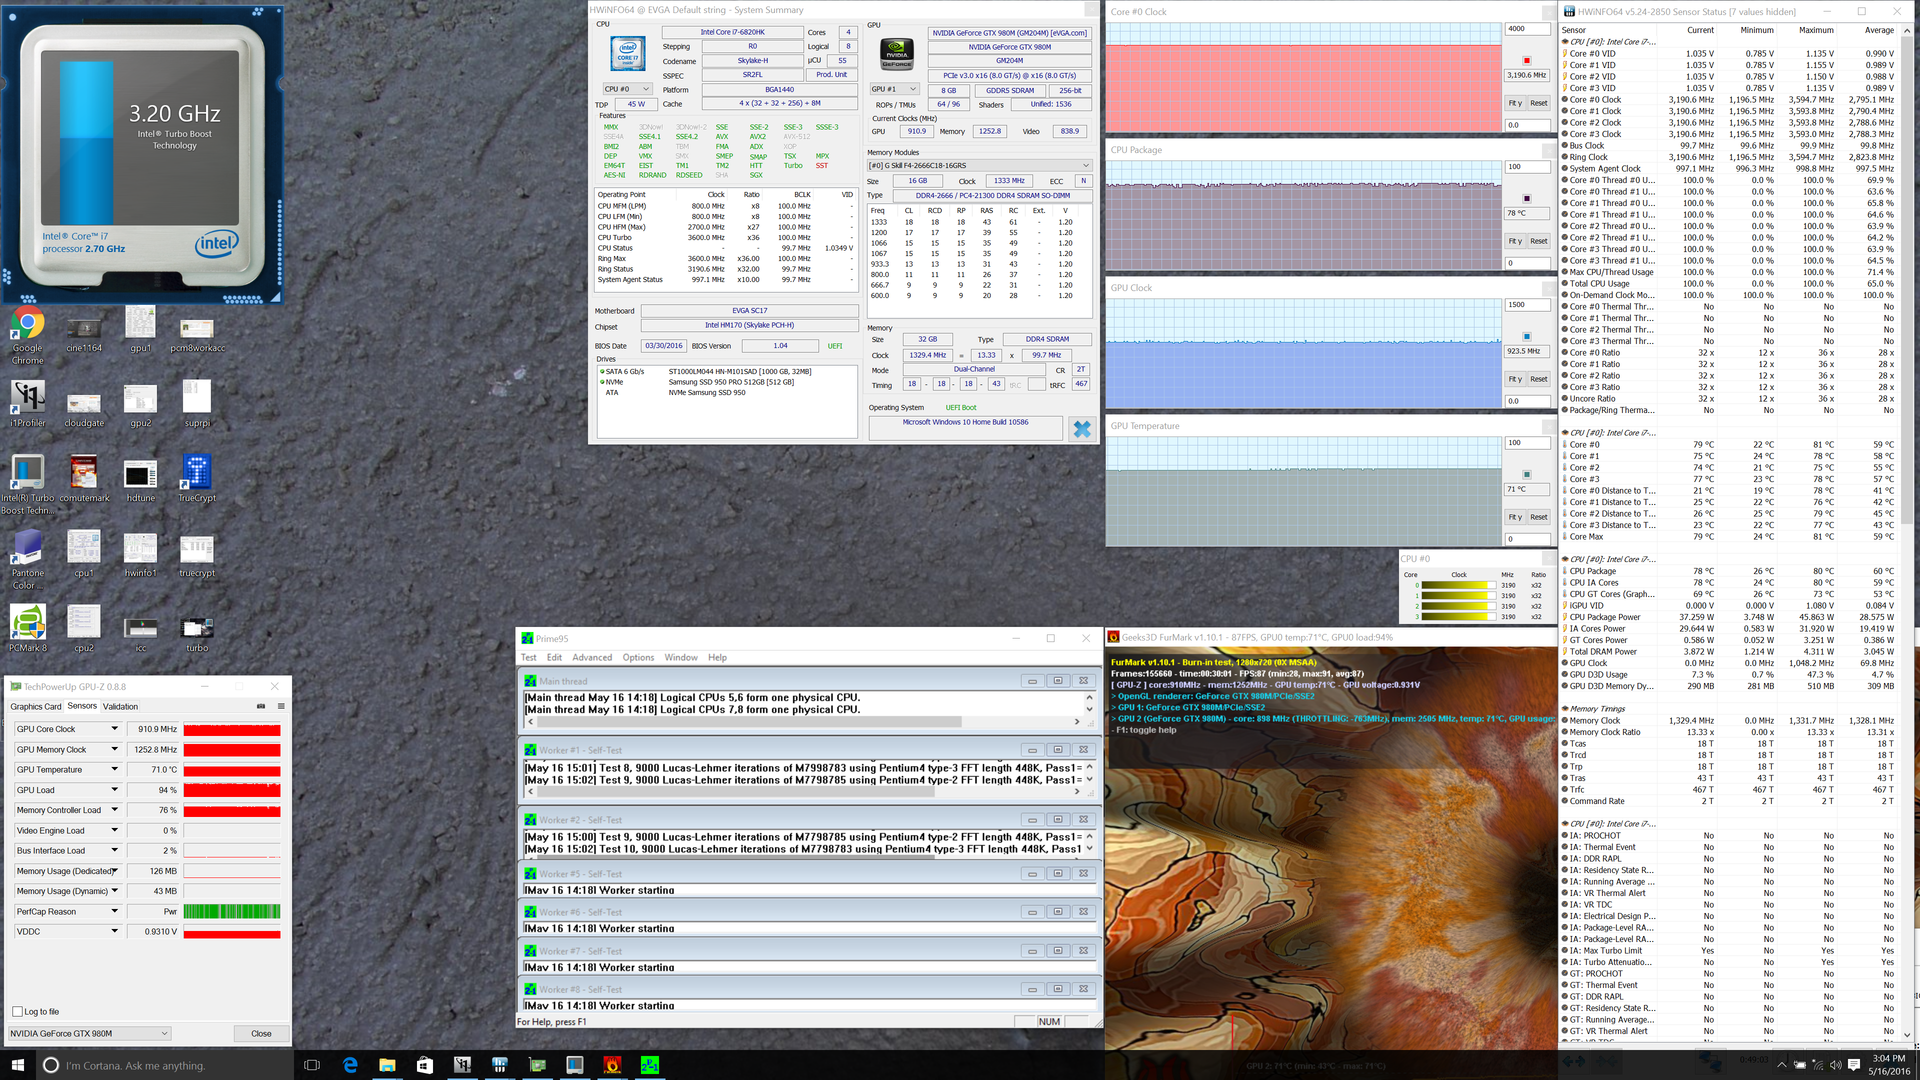Switch to Validation tab in GPU-Z

pyautogui.click(x=120, y=706)
